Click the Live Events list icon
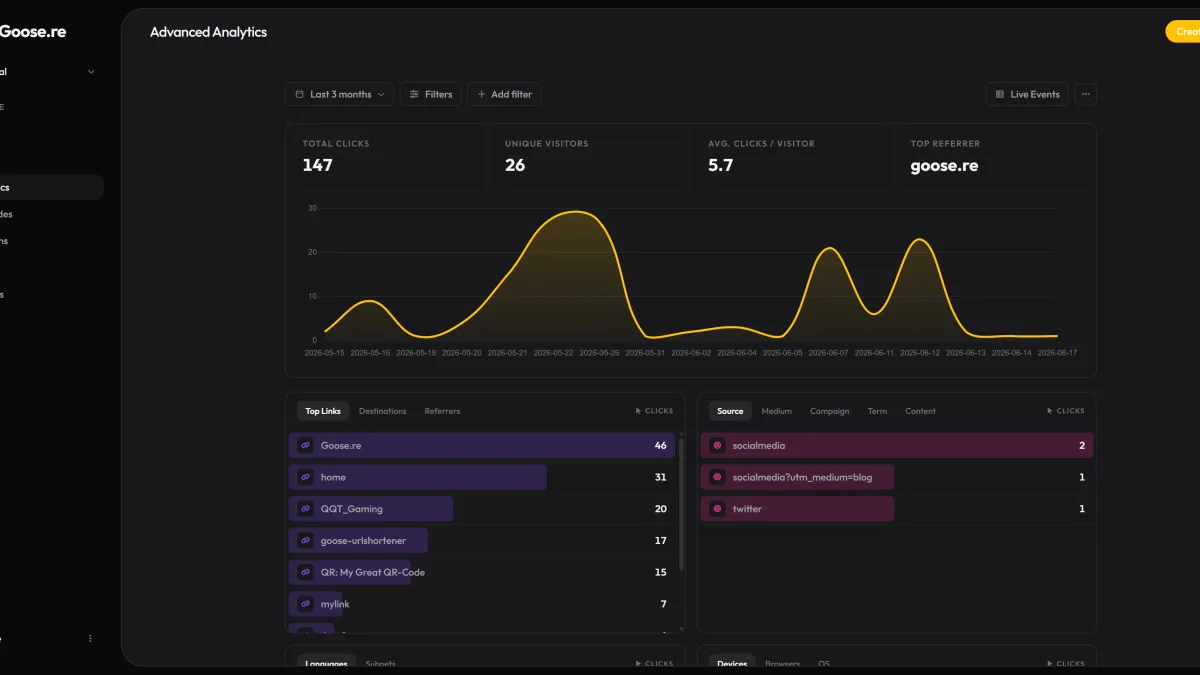 point(1000,94)
